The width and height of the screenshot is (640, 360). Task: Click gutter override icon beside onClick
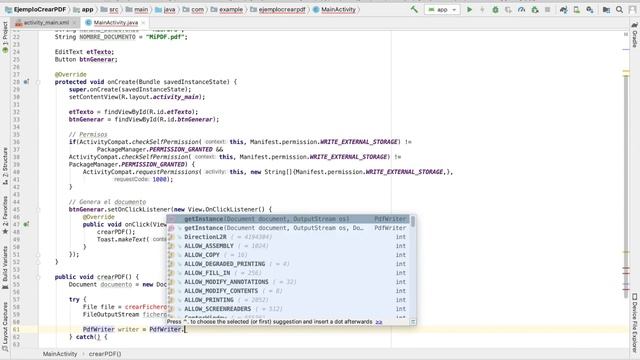[26, 224]
